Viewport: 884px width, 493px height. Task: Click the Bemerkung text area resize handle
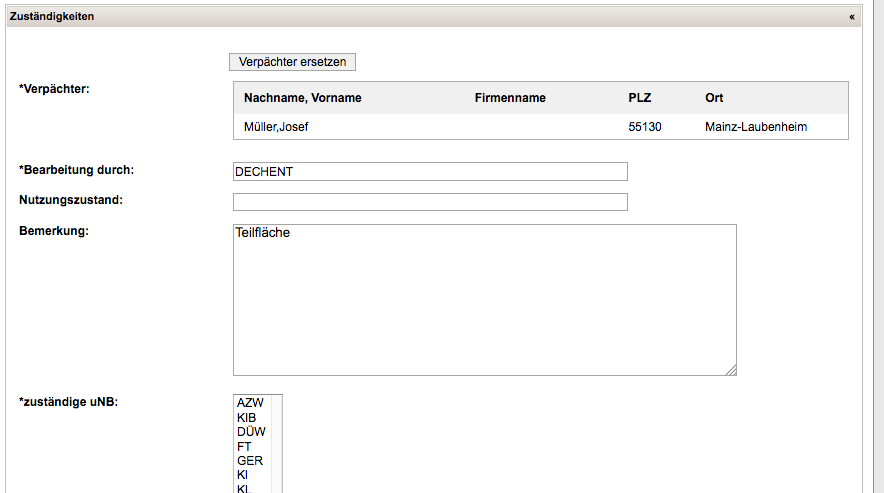point(731,370)
